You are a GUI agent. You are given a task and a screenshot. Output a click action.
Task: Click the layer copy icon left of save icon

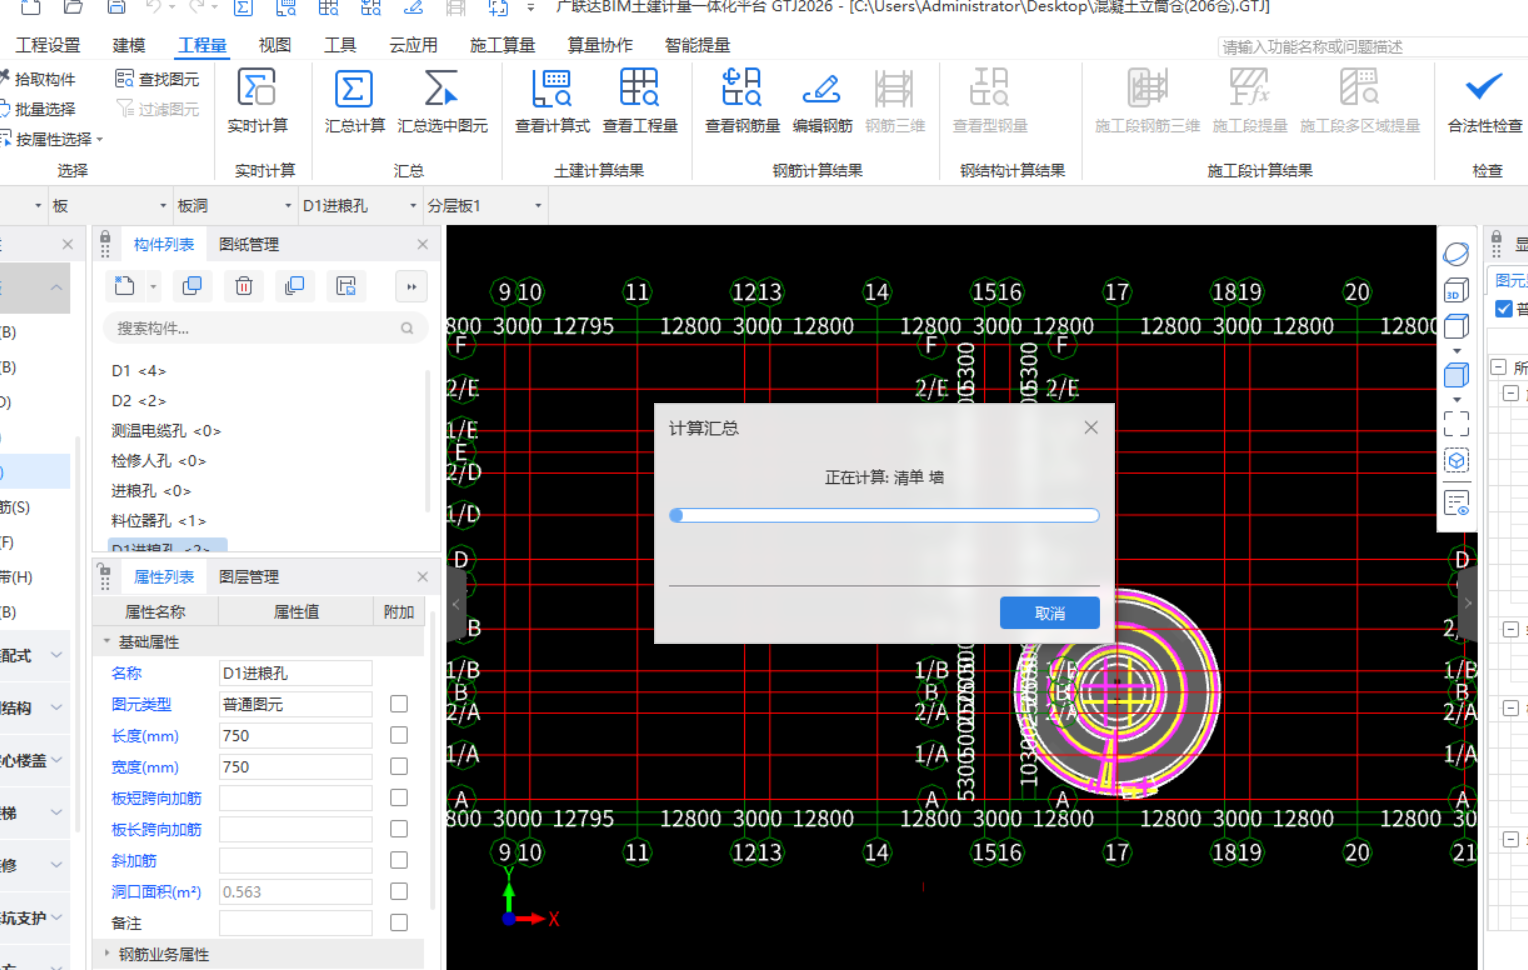294,286
